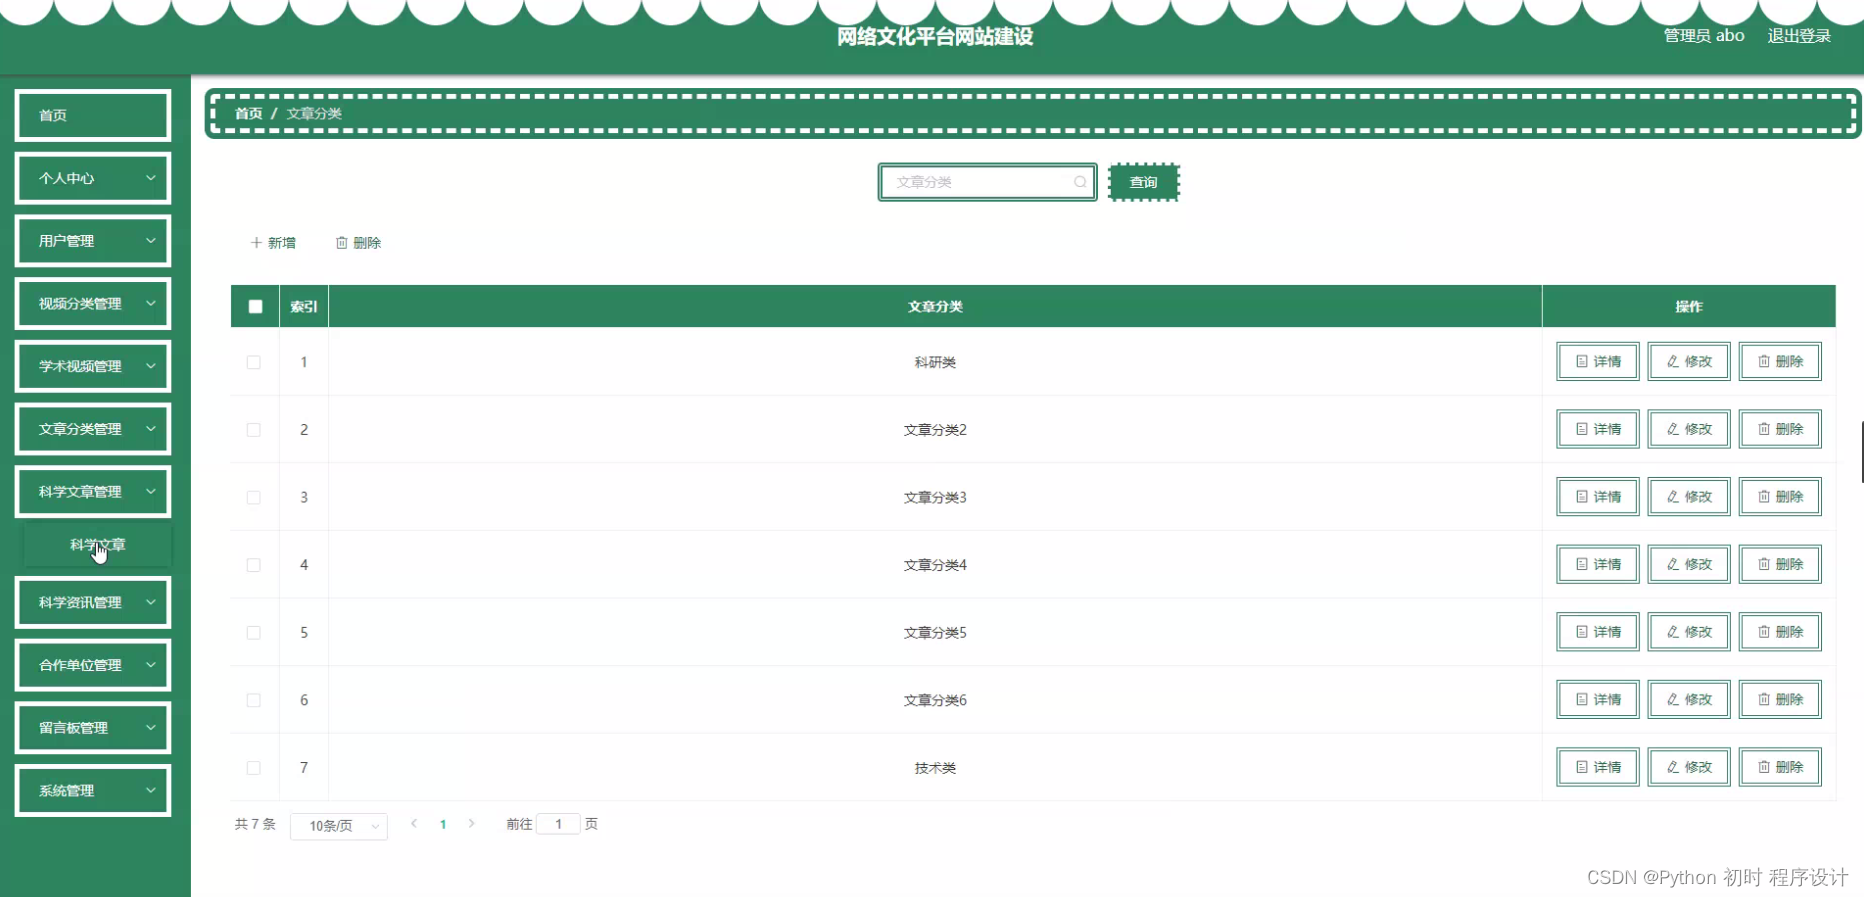Click 修改 pencil icon in 技术类 row

pyautogui.click(x=1672, y=767)
